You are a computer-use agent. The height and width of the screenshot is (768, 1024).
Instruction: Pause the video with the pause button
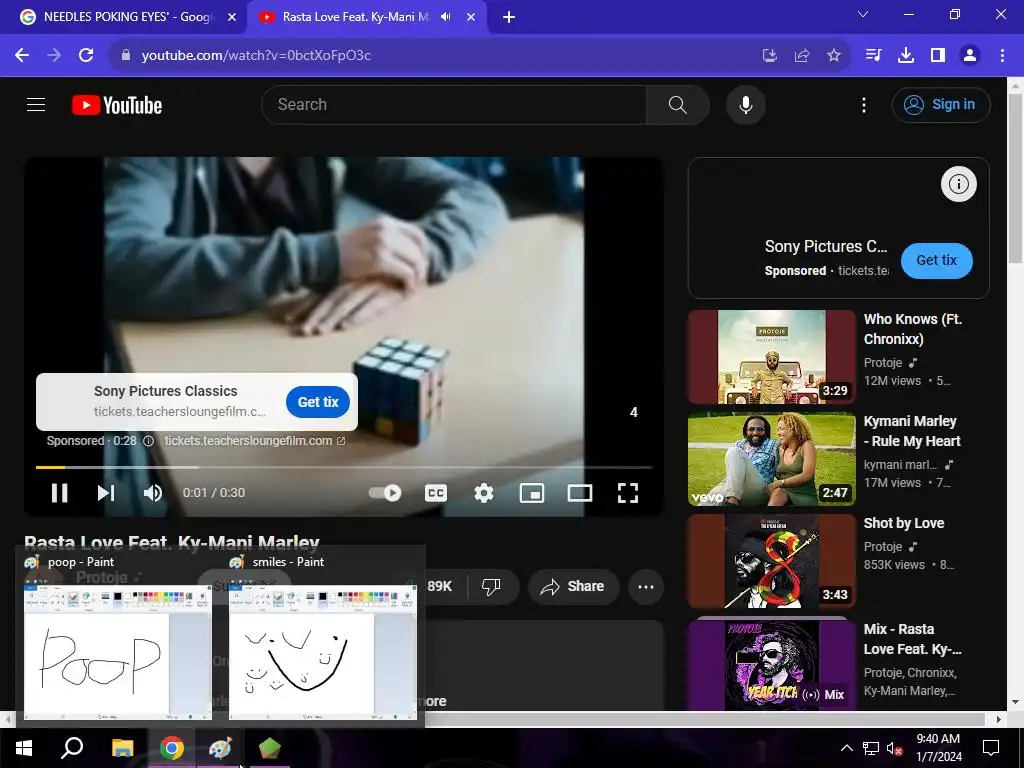click(x=59, y=493)
